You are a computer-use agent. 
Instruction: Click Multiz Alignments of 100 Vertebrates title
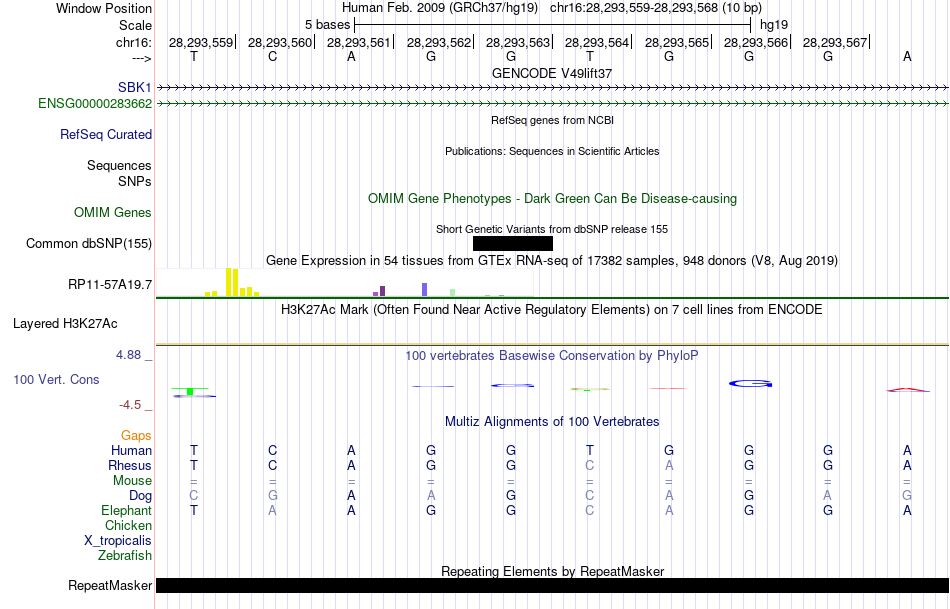coord(552,422)
